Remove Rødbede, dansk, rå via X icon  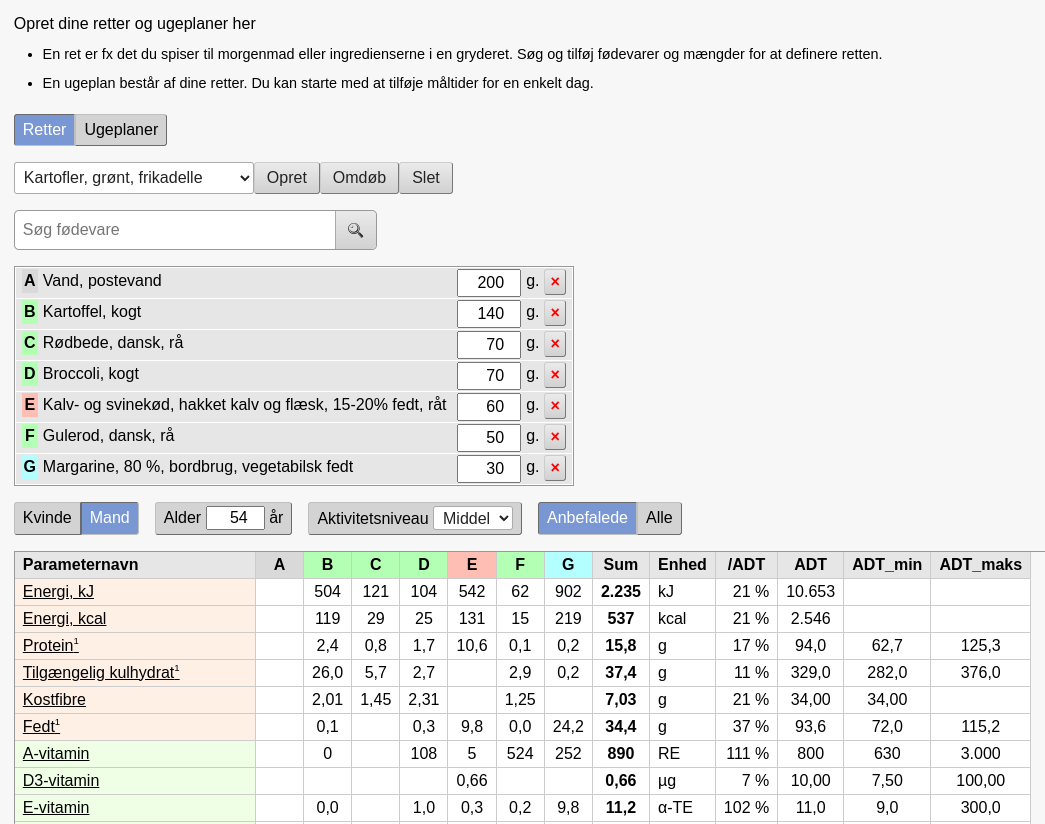[x=555, y=344]
